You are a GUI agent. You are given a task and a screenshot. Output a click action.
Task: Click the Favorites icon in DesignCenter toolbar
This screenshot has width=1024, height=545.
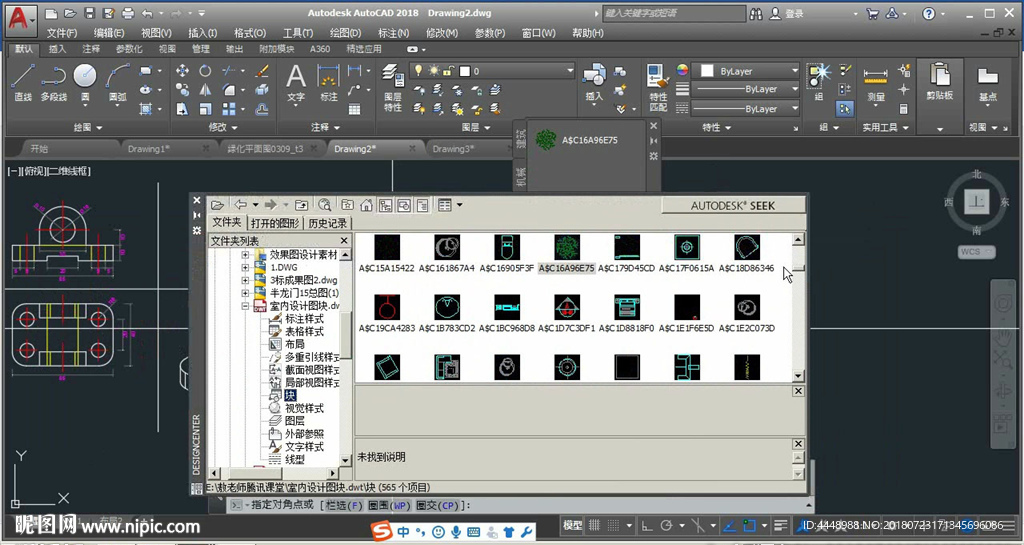coord(347,205)
